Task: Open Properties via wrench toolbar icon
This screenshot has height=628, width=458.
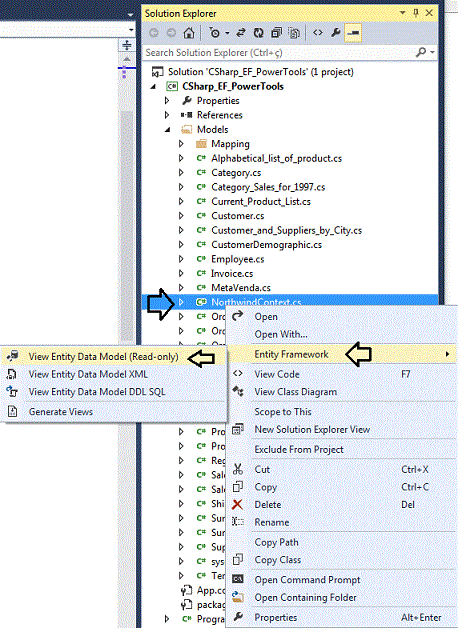Action: (x=335, y=33)
